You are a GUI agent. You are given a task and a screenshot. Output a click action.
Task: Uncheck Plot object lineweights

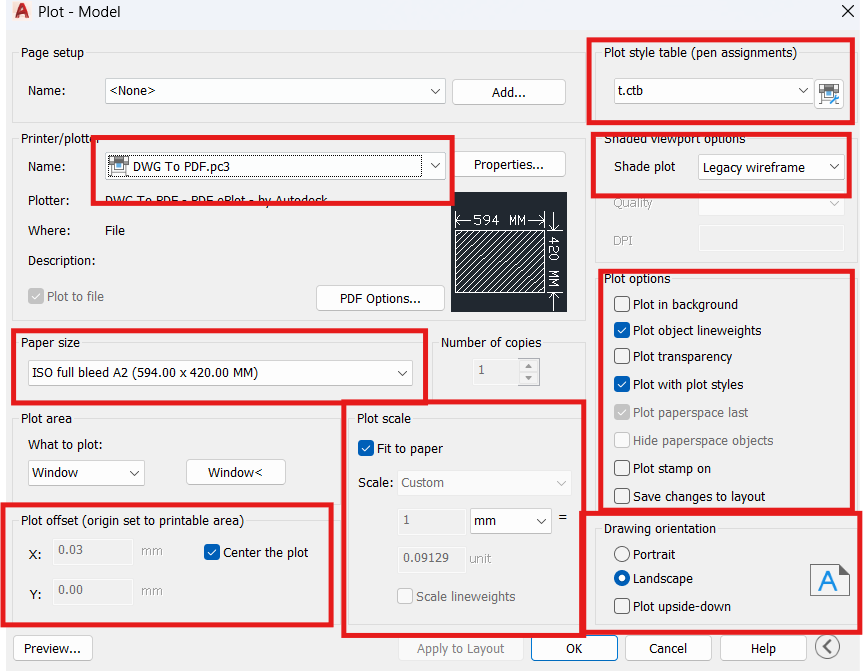click(x=623, y=331)
